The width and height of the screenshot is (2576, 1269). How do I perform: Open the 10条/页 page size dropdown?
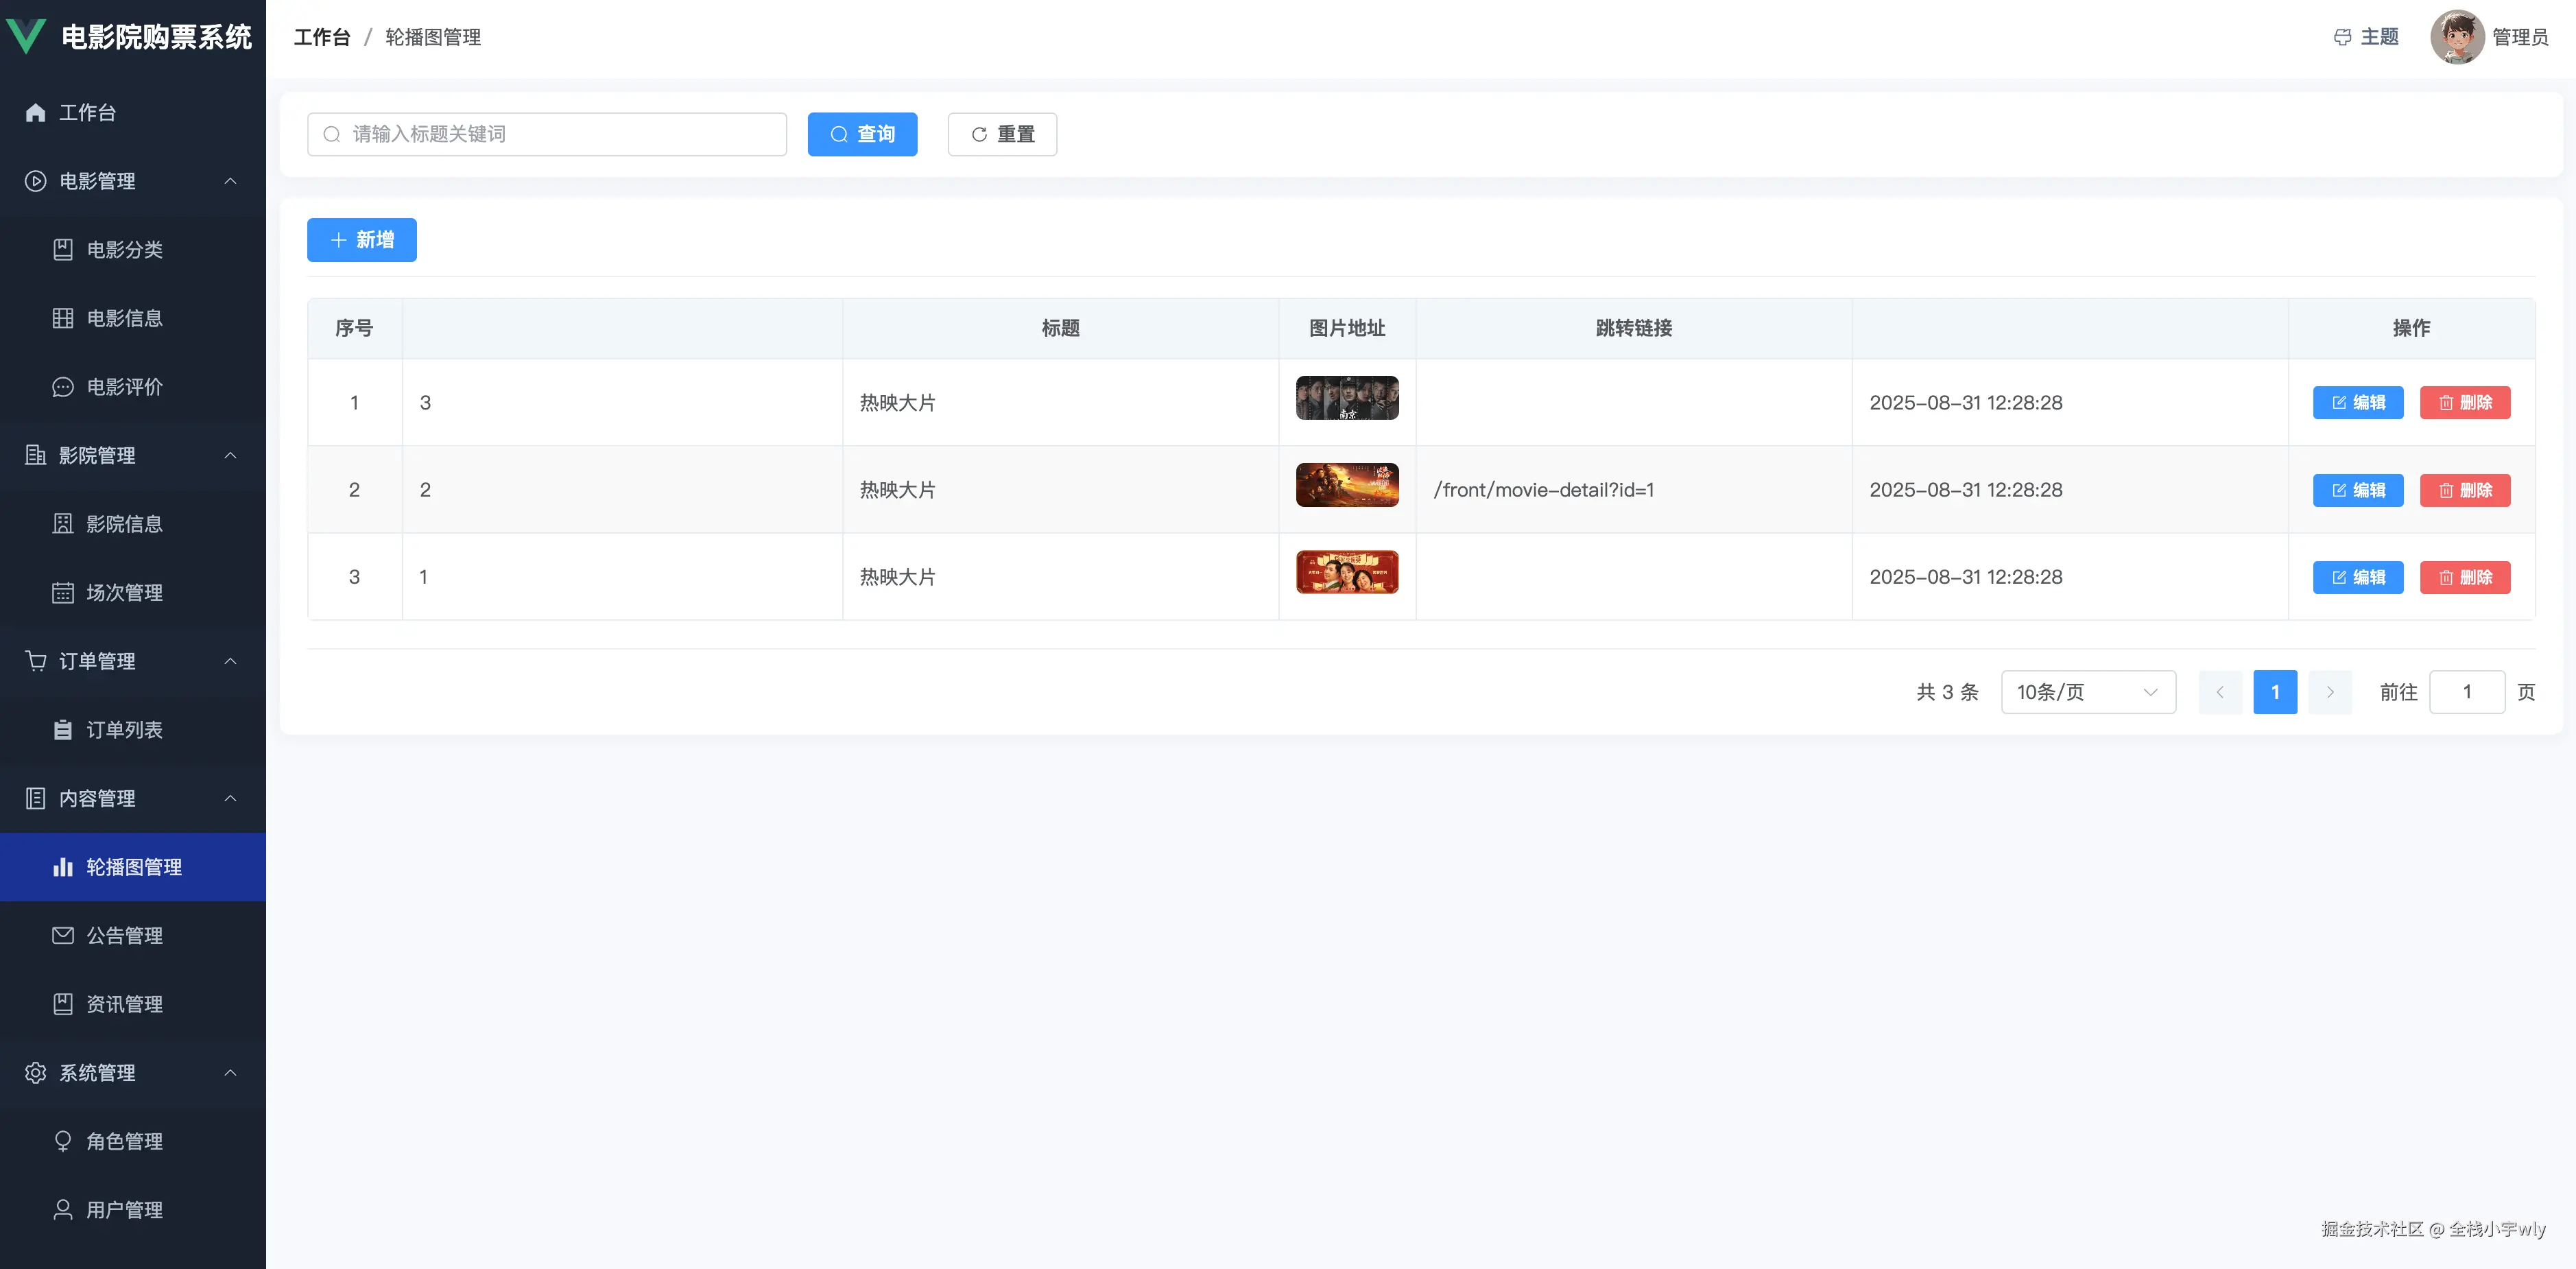coord(2088,691)
